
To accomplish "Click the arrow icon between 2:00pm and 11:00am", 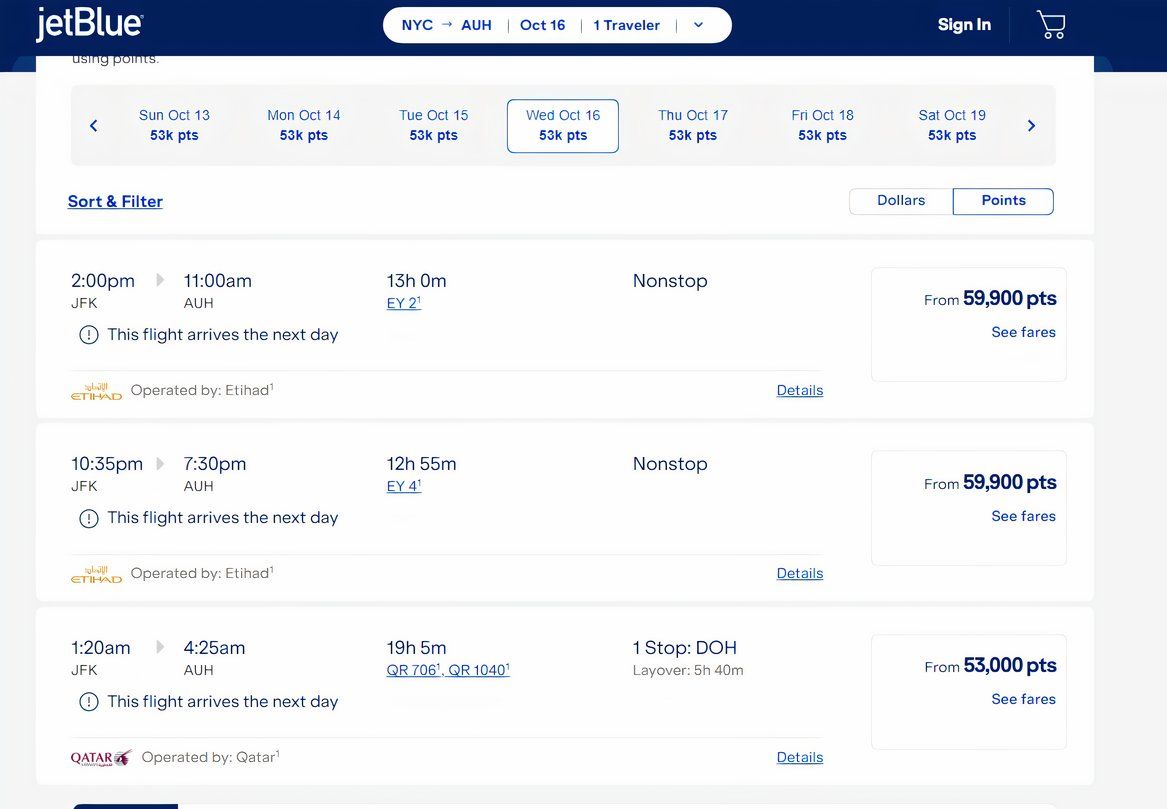I will point(160,281).
